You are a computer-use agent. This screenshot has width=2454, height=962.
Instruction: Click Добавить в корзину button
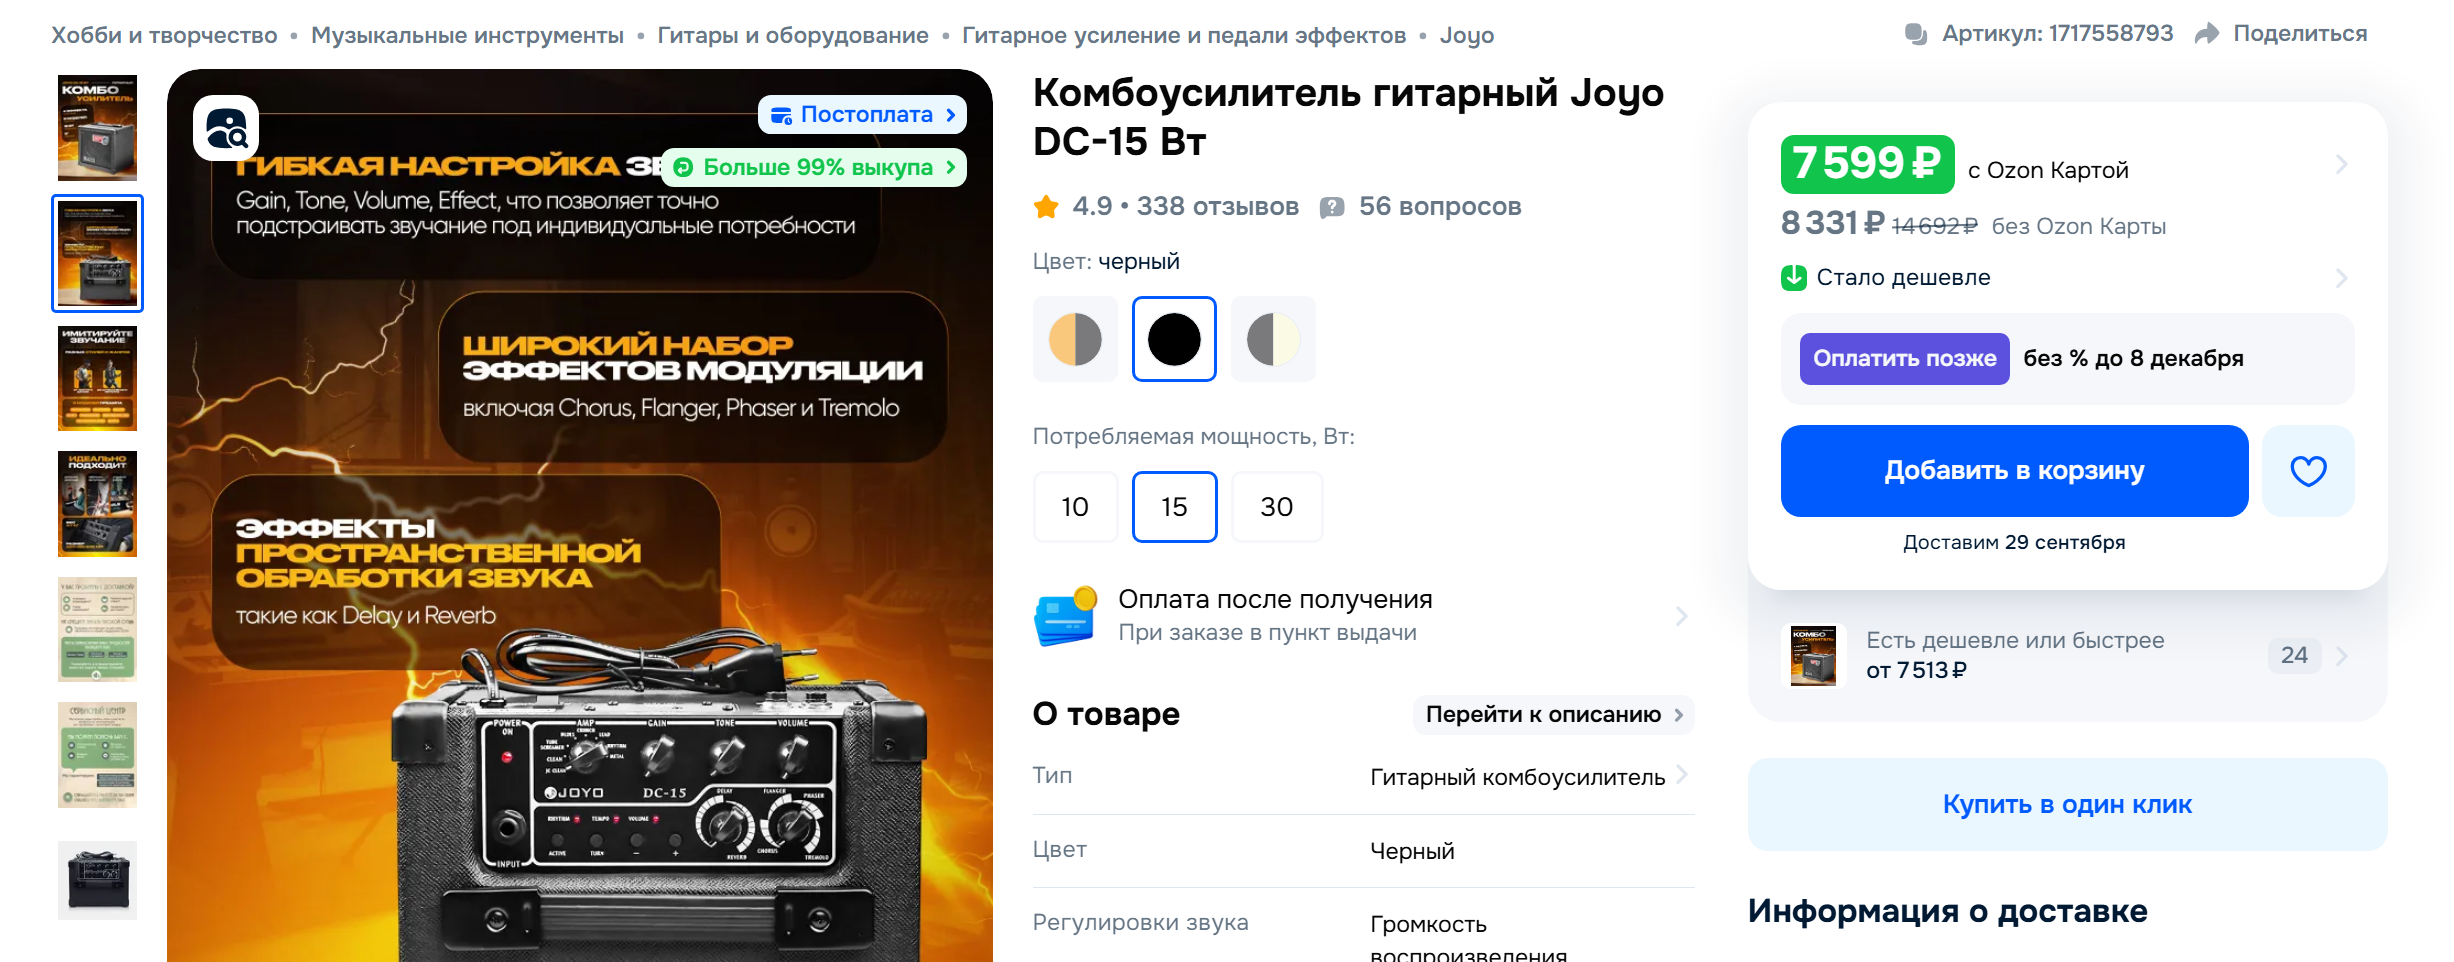point(2014,471)
